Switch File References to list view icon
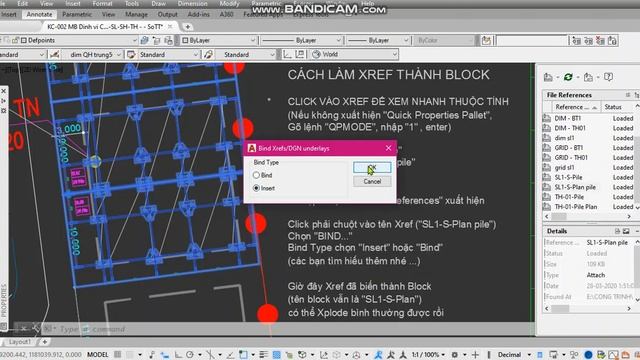This screenshot has width=640, height=360. click(x=628, y=95)
